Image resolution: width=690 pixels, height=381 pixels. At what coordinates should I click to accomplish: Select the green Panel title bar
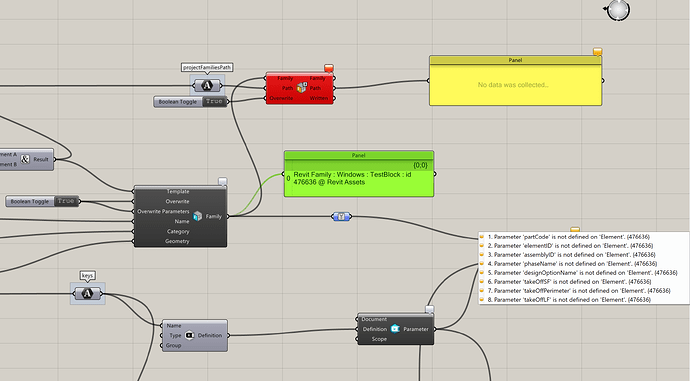pos(359,155)
